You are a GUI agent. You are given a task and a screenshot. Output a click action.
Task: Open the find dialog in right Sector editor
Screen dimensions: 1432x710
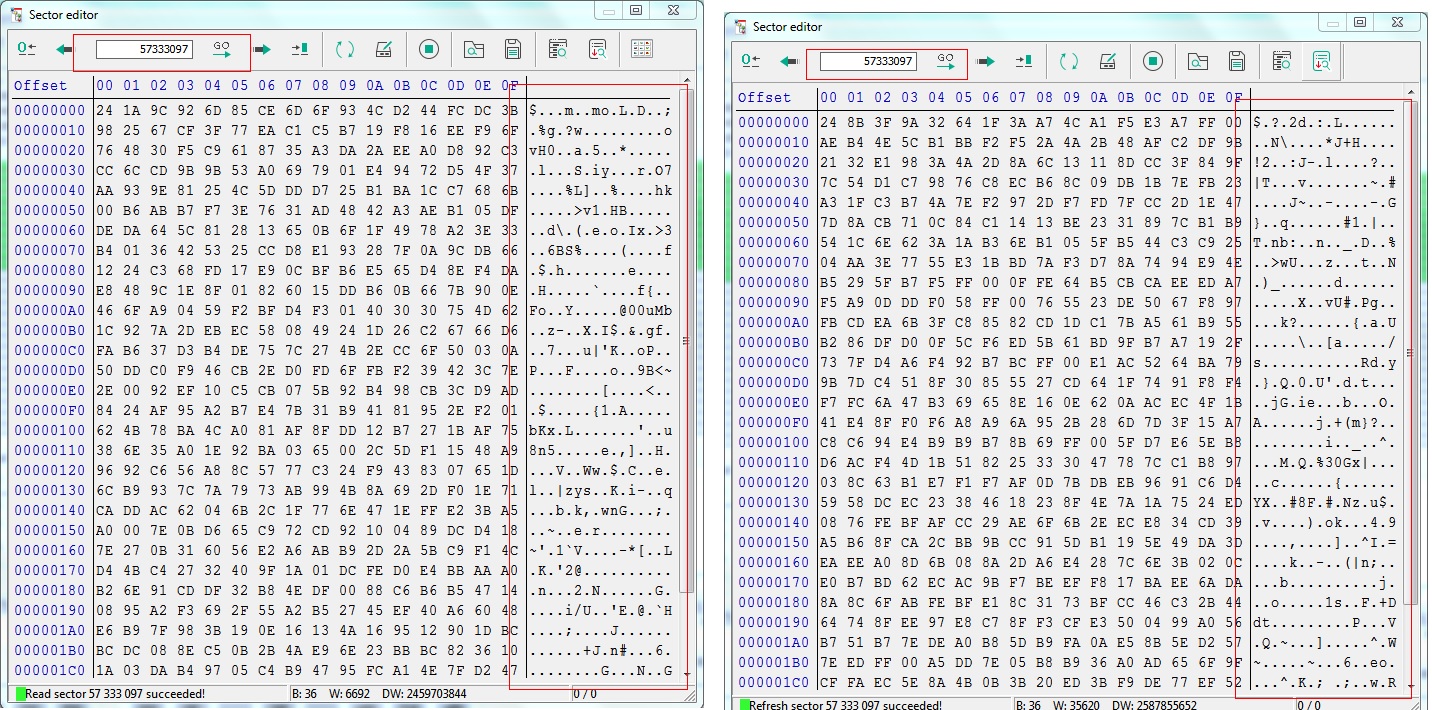pyautogui.click(x=1282, y=62)
